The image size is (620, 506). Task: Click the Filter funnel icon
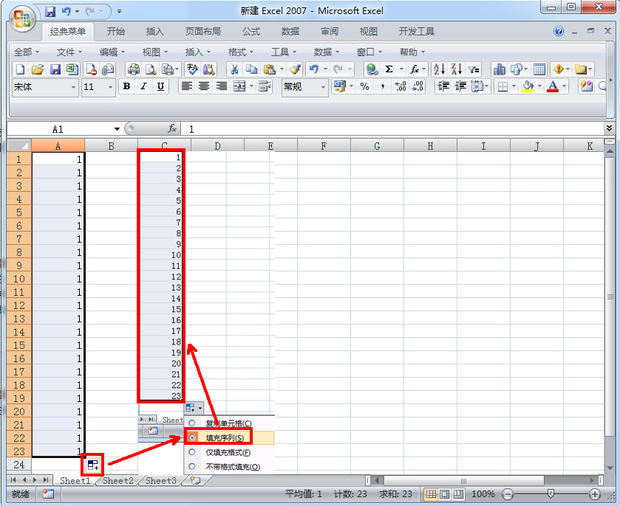474,70
